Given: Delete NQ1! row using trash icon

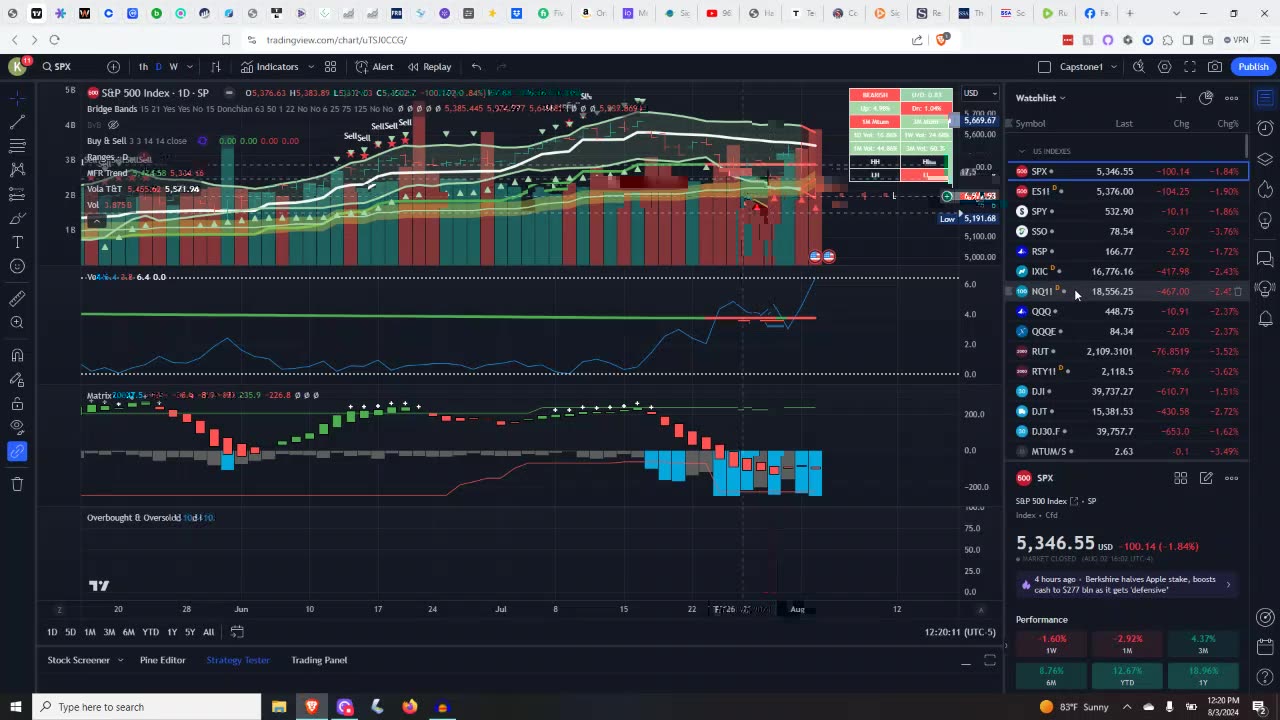Looking at the screenshot, I should [1238, 291].
